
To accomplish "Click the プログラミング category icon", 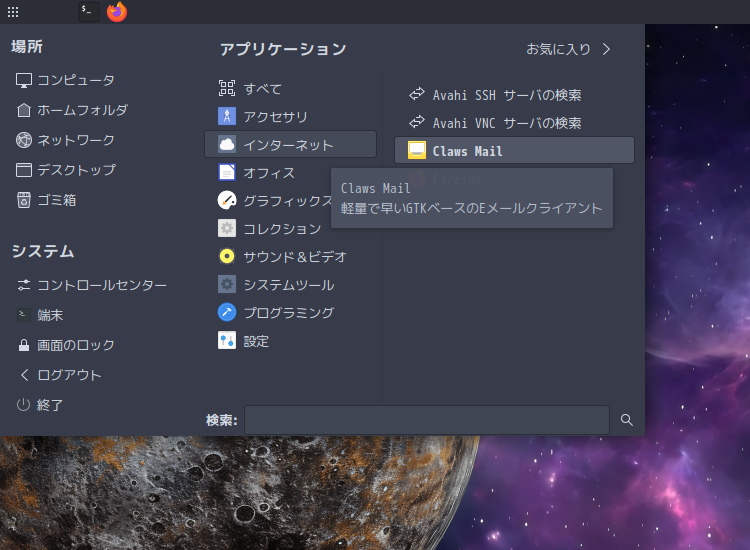I will 227,312.
